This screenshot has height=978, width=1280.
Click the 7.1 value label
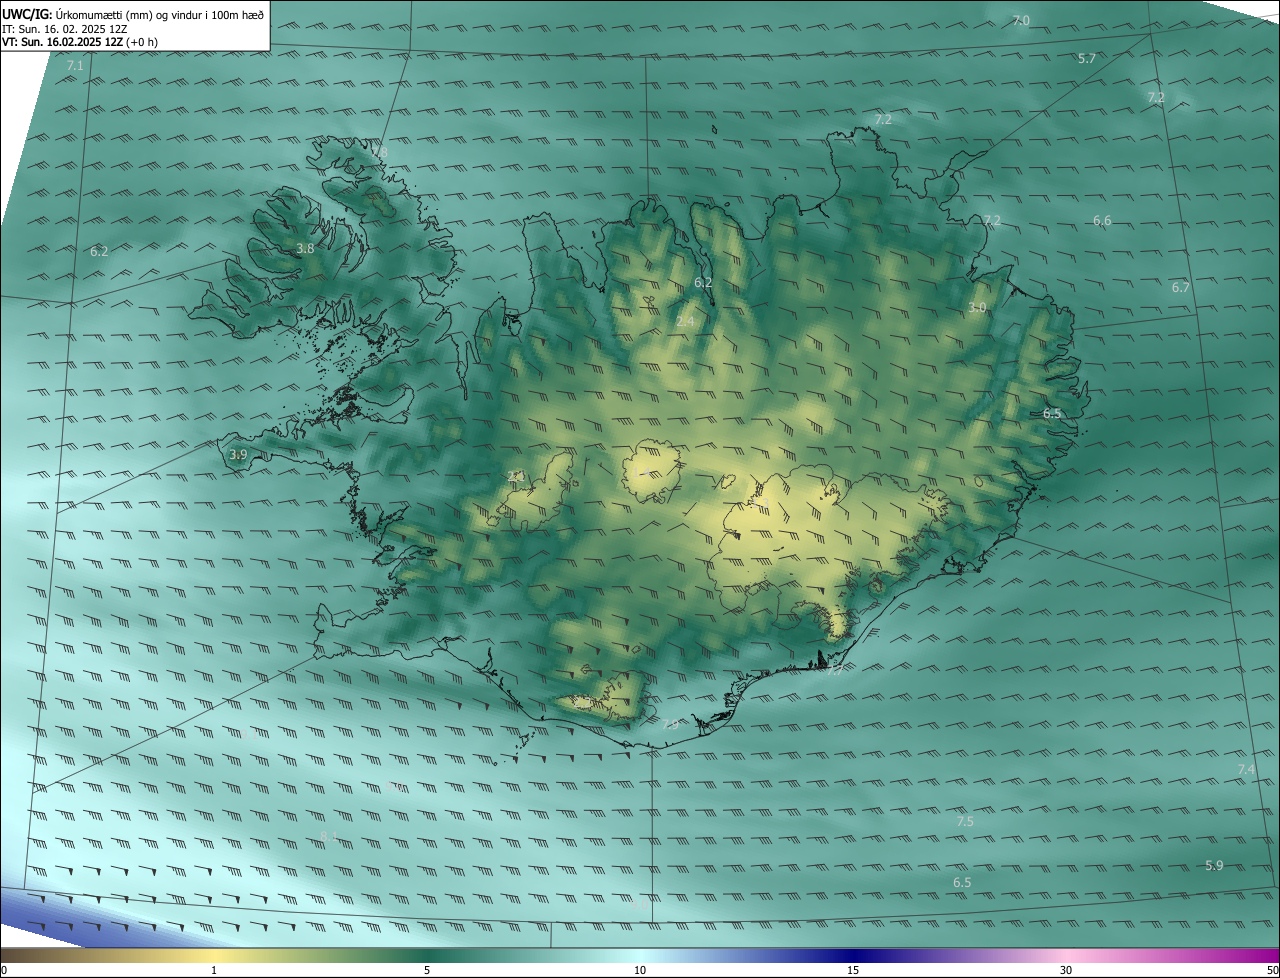click(75, 66)
